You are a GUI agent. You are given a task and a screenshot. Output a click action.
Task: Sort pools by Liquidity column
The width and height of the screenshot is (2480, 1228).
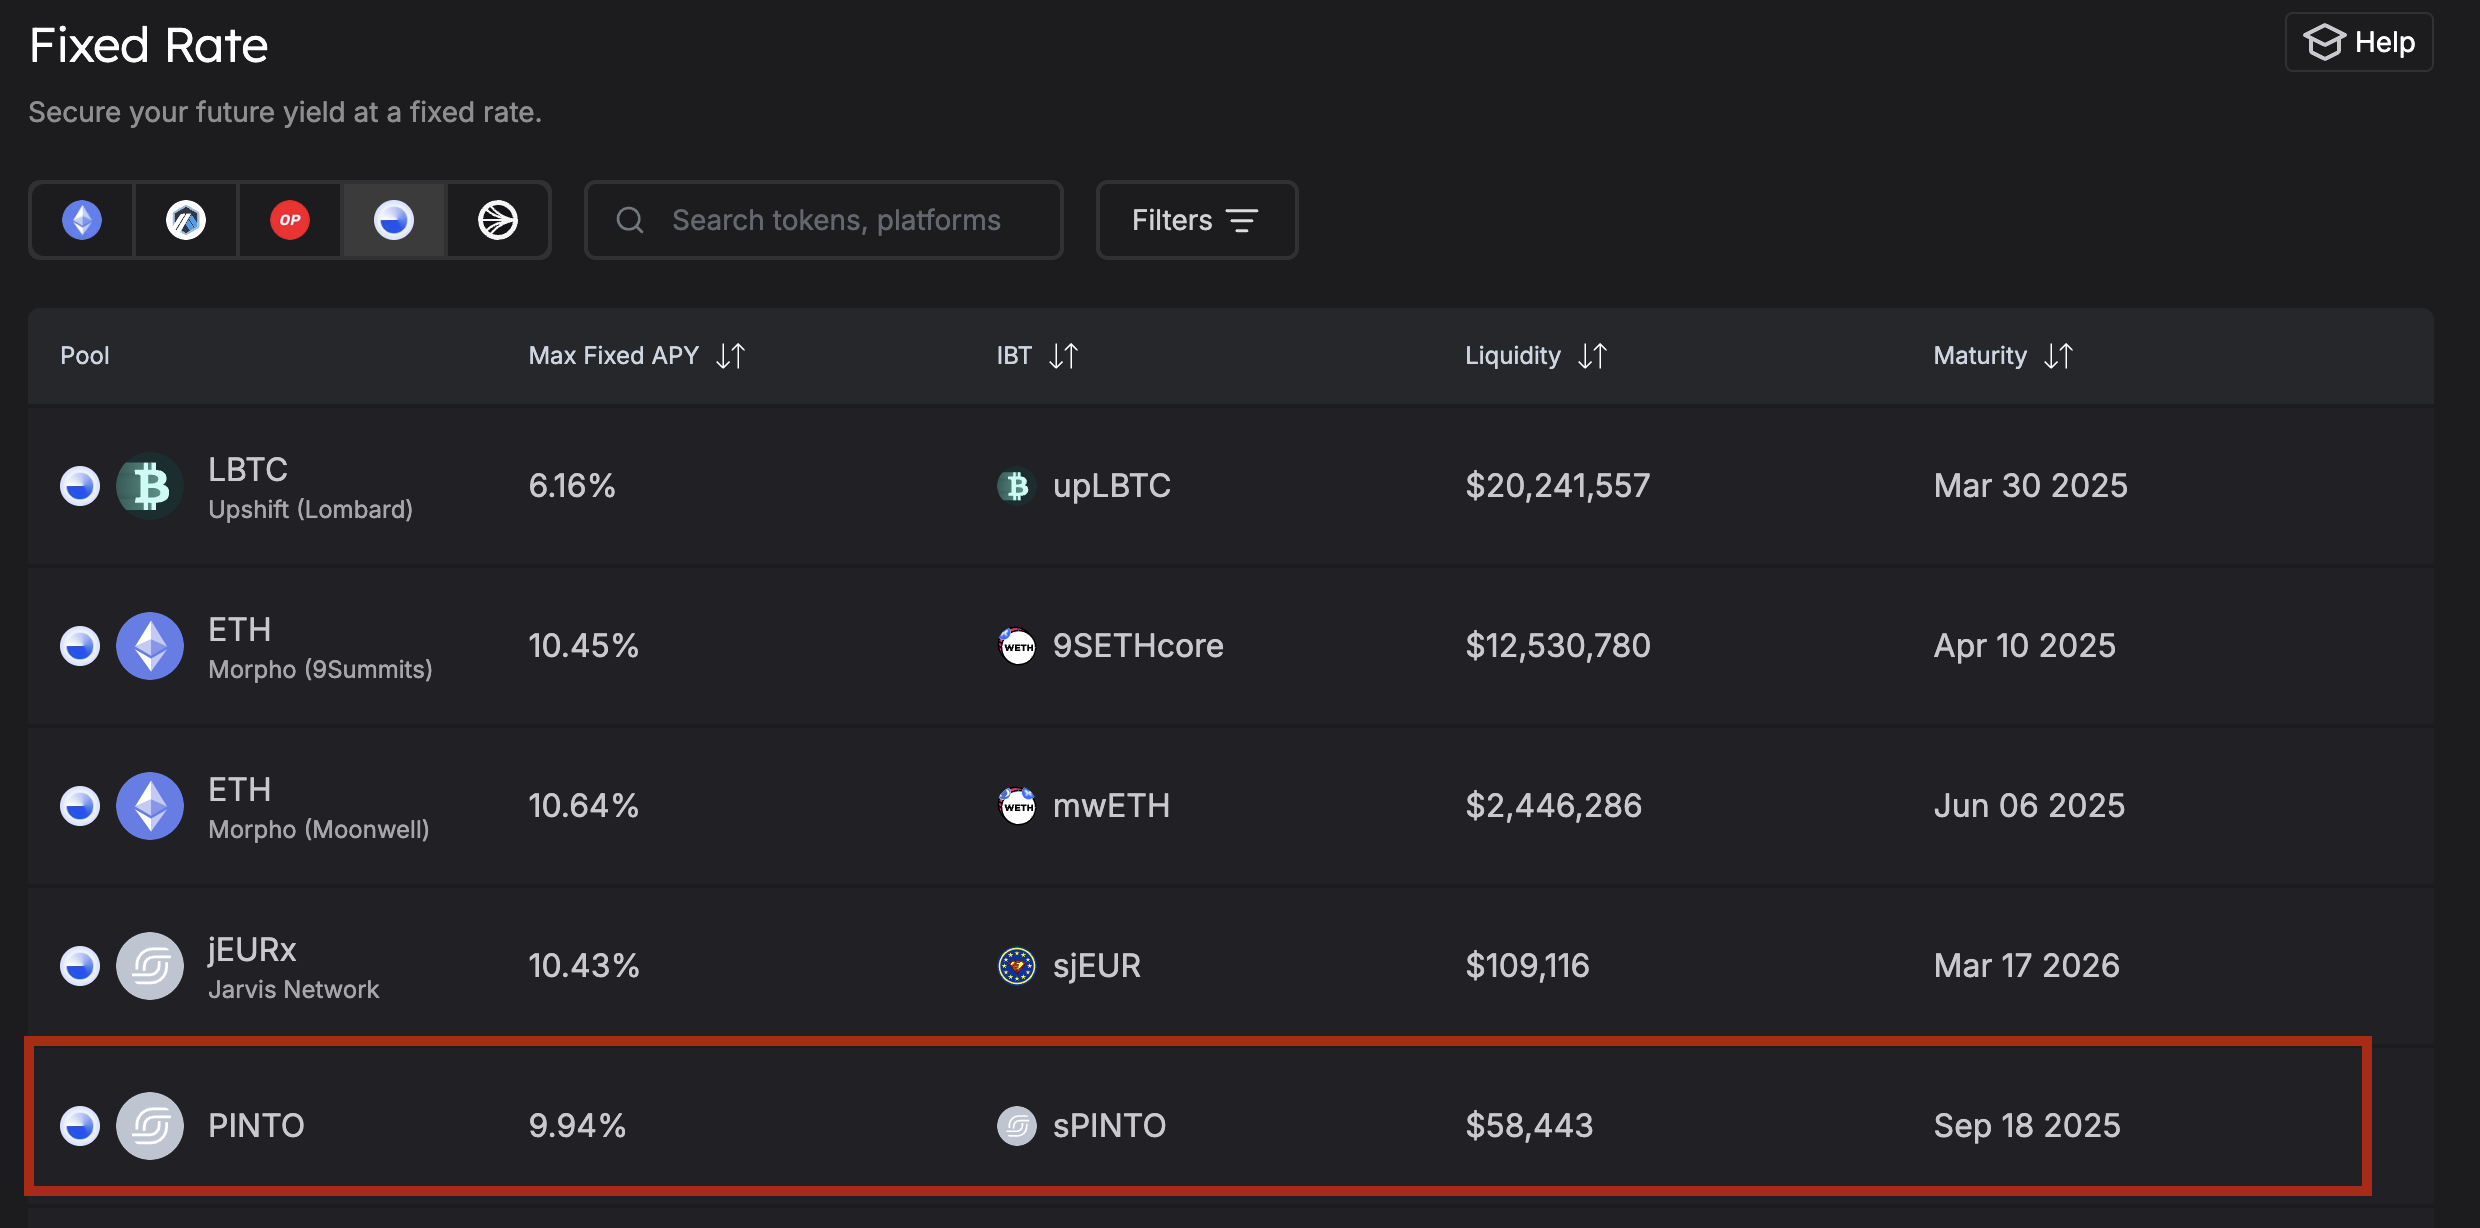[x=1592, y=356]
